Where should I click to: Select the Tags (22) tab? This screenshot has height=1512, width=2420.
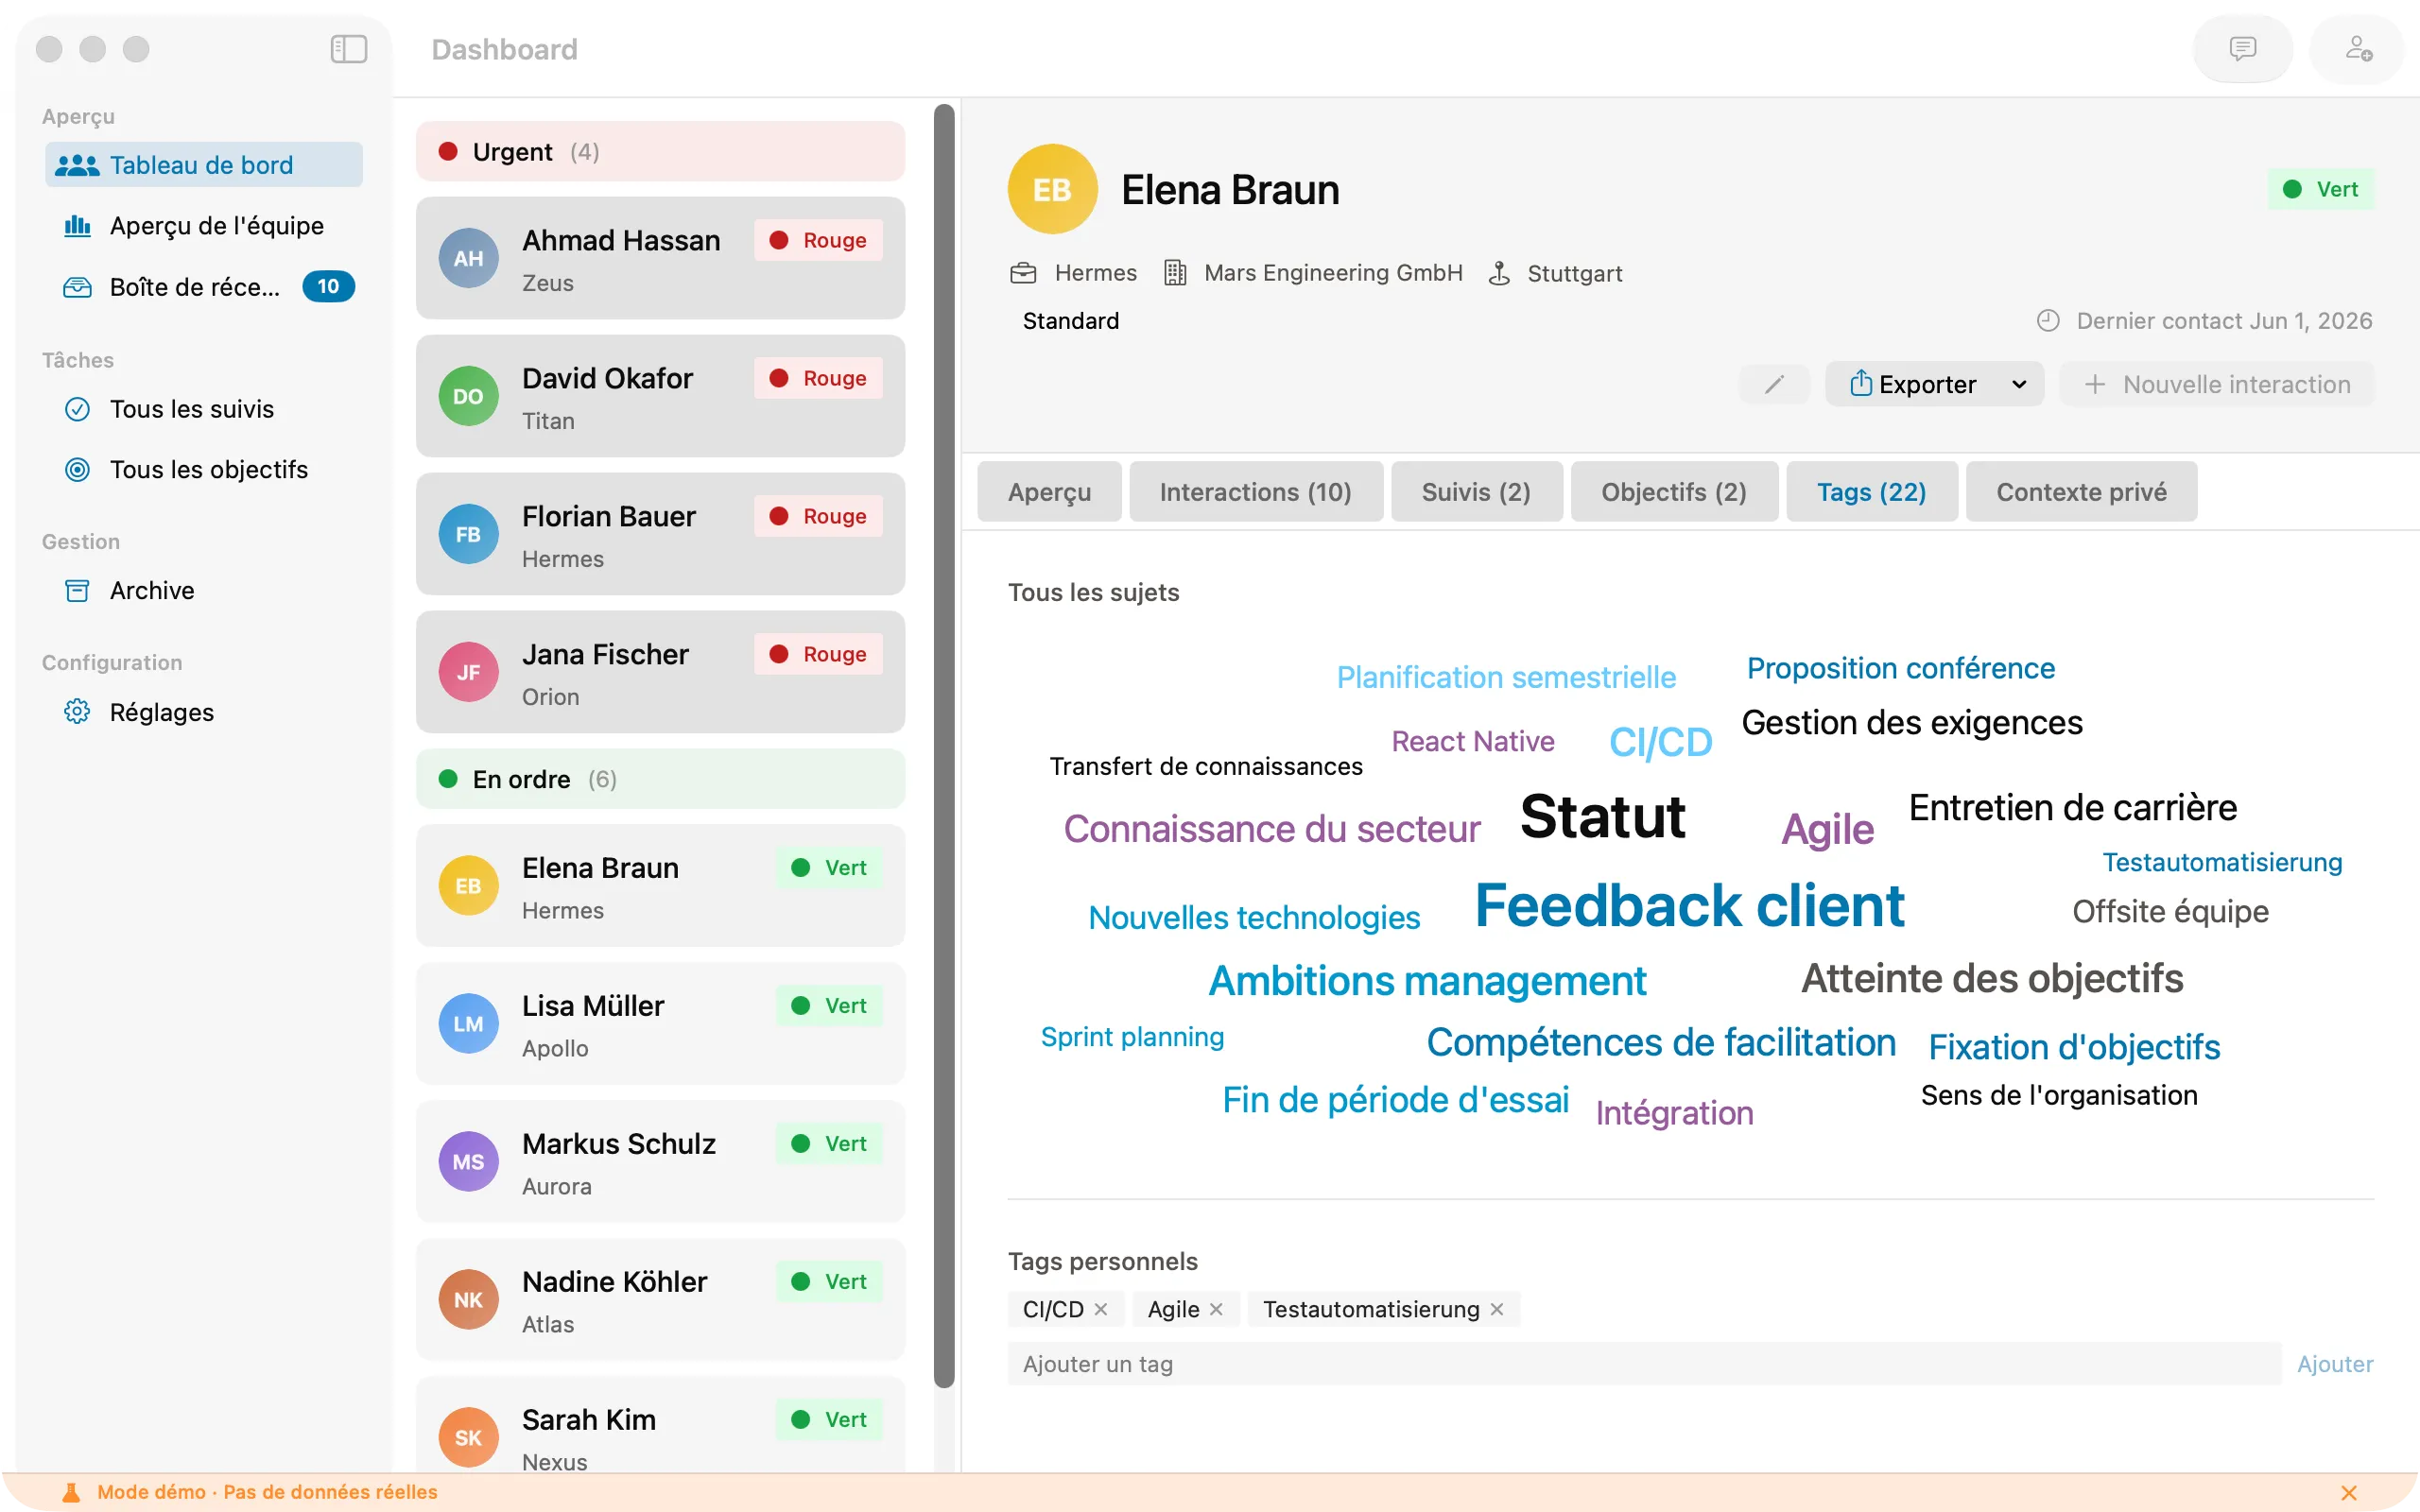1872,492
